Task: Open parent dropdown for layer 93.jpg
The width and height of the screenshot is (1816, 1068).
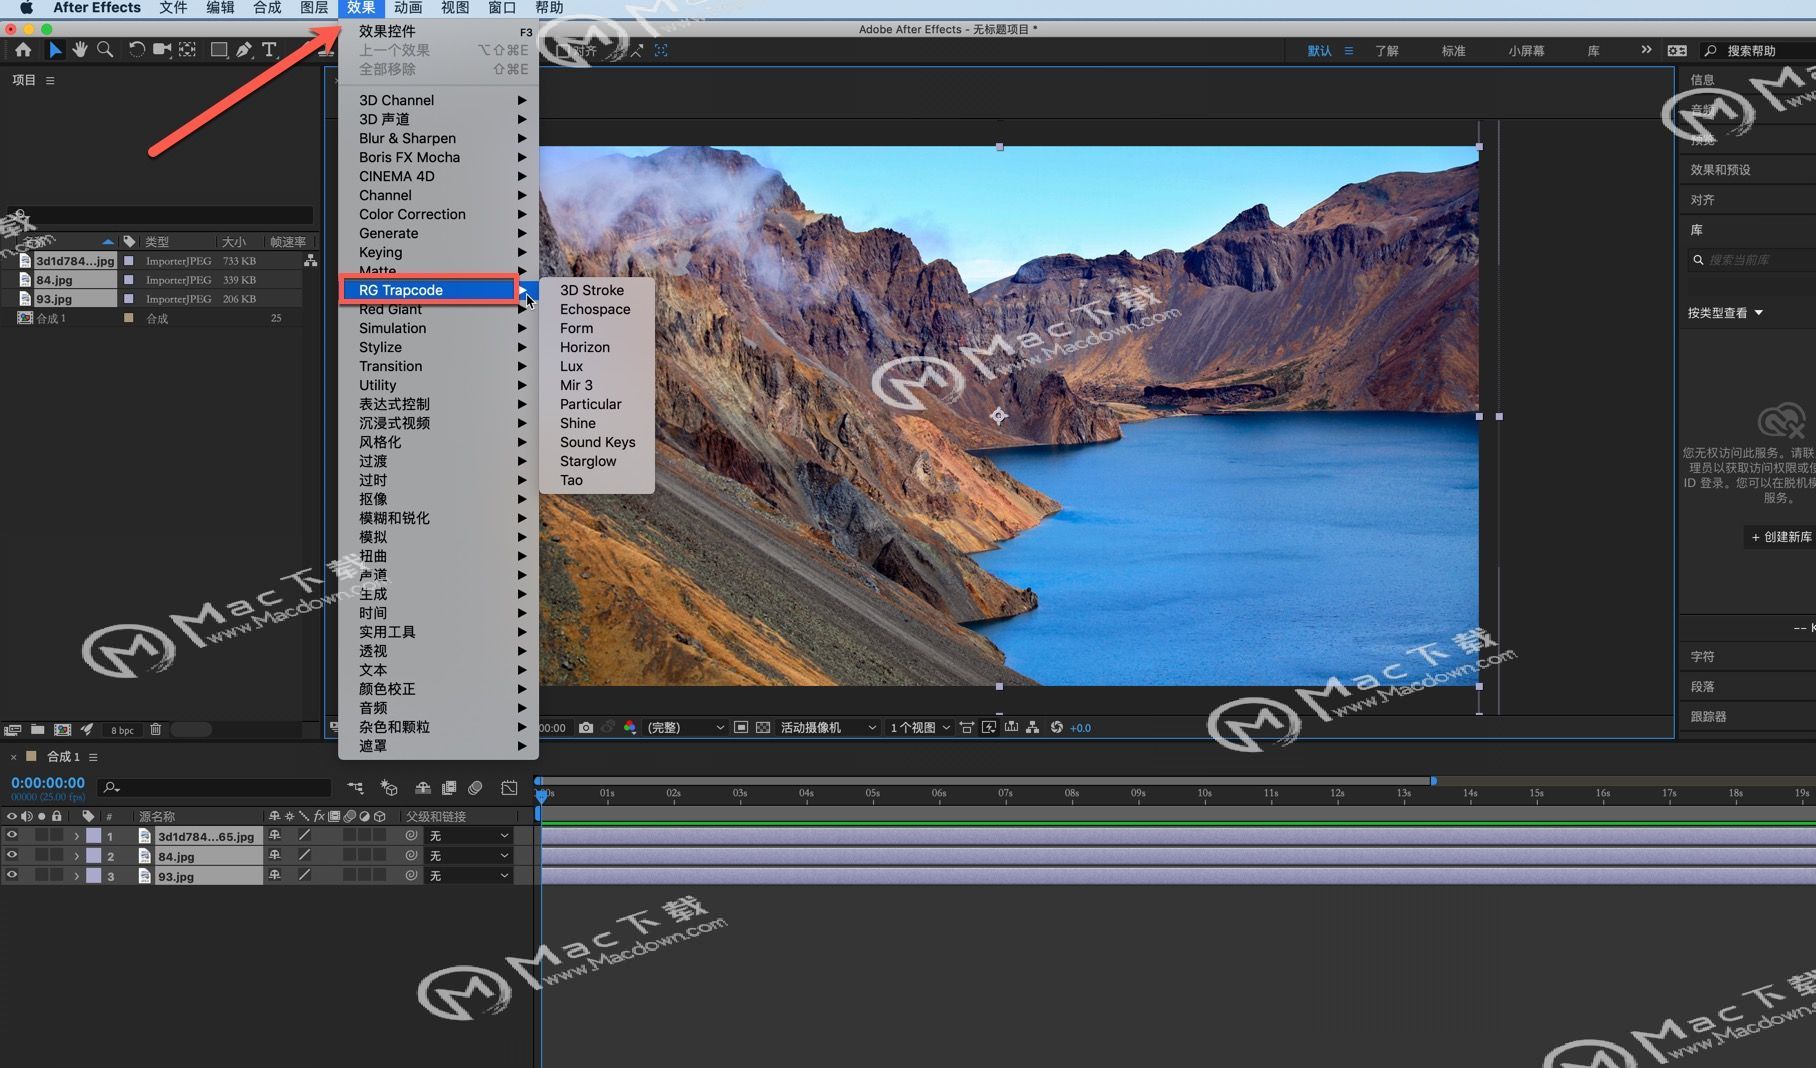Action: 469,876
